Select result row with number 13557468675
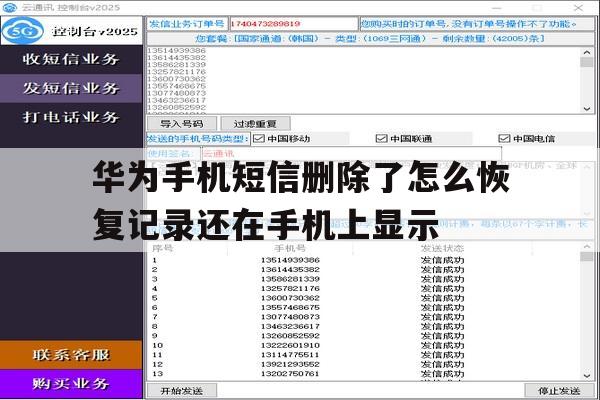This screenshot has height=400, width=600. click(364, 308)
